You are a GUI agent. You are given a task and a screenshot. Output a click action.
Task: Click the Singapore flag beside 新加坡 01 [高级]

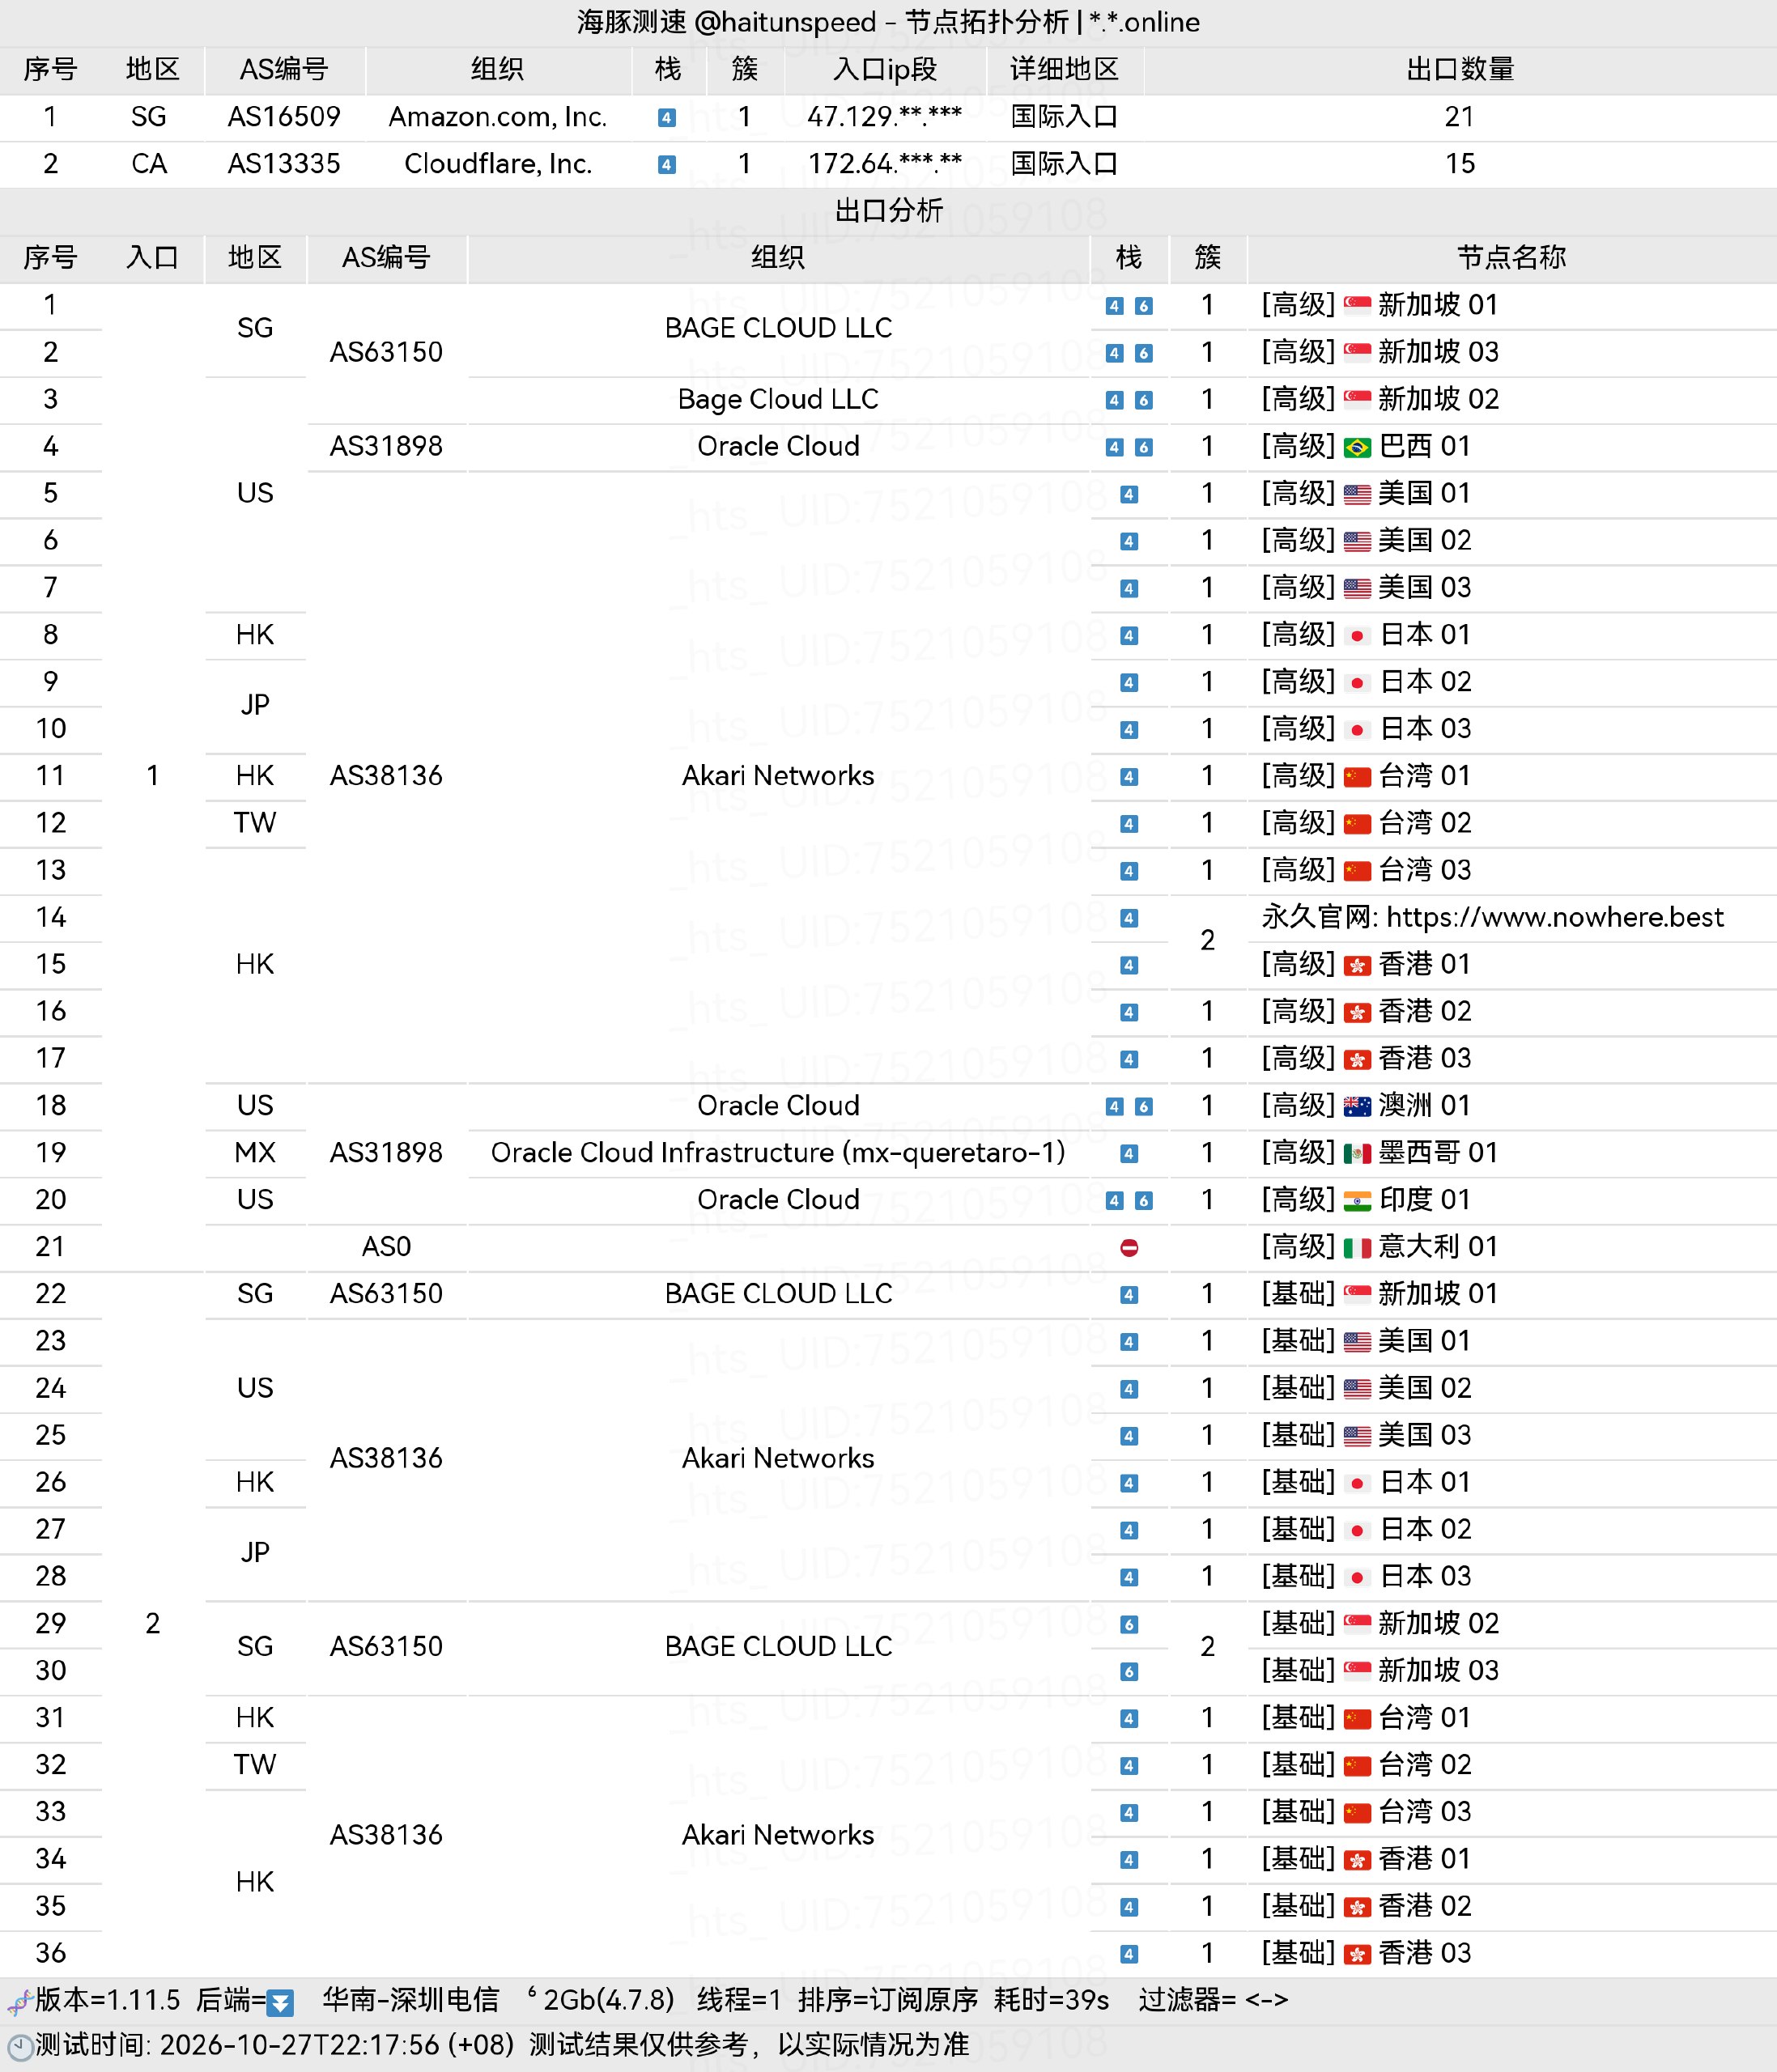(1357, 305)
